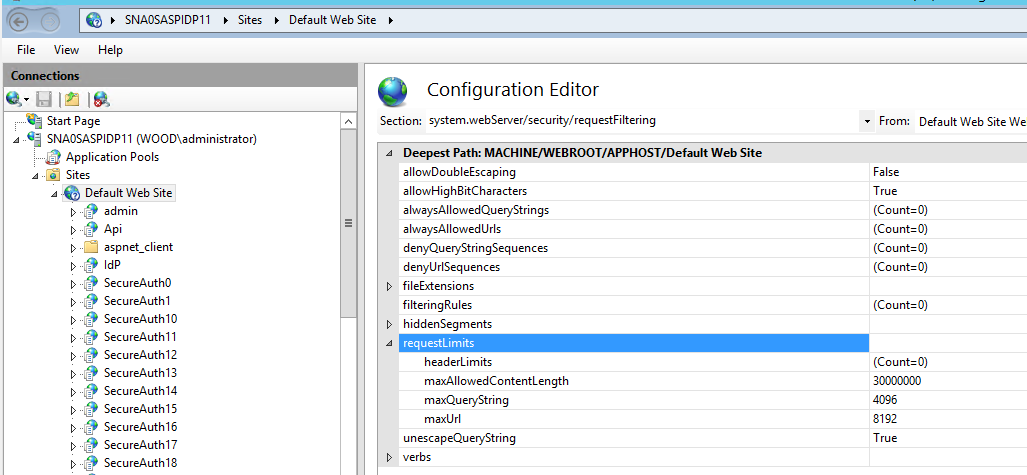Click the Application Pools icon
This screenshot has height=475, width=1027.
54,157
